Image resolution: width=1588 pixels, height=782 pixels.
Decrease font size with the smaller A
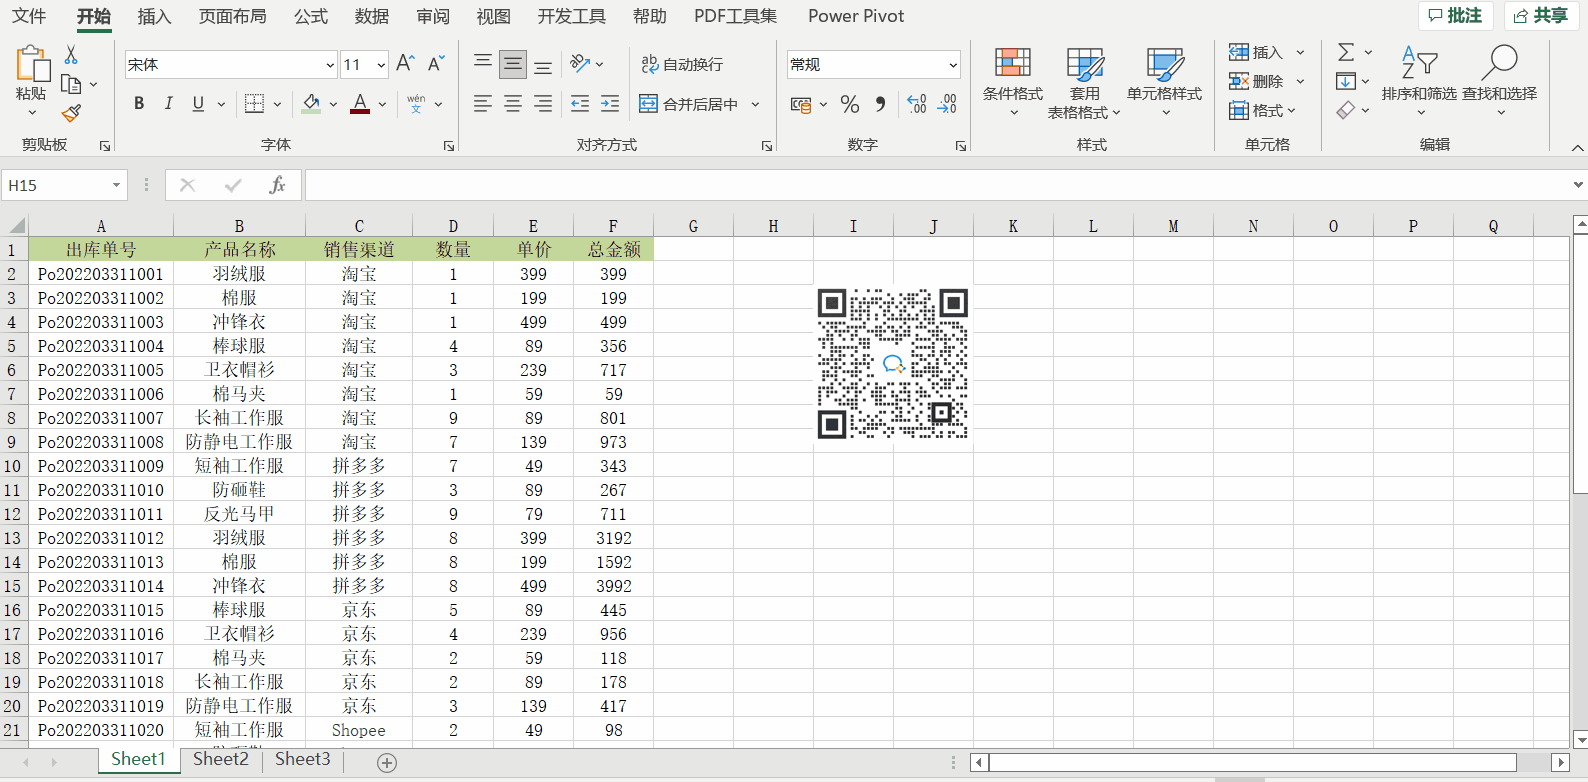pos(436,64)
